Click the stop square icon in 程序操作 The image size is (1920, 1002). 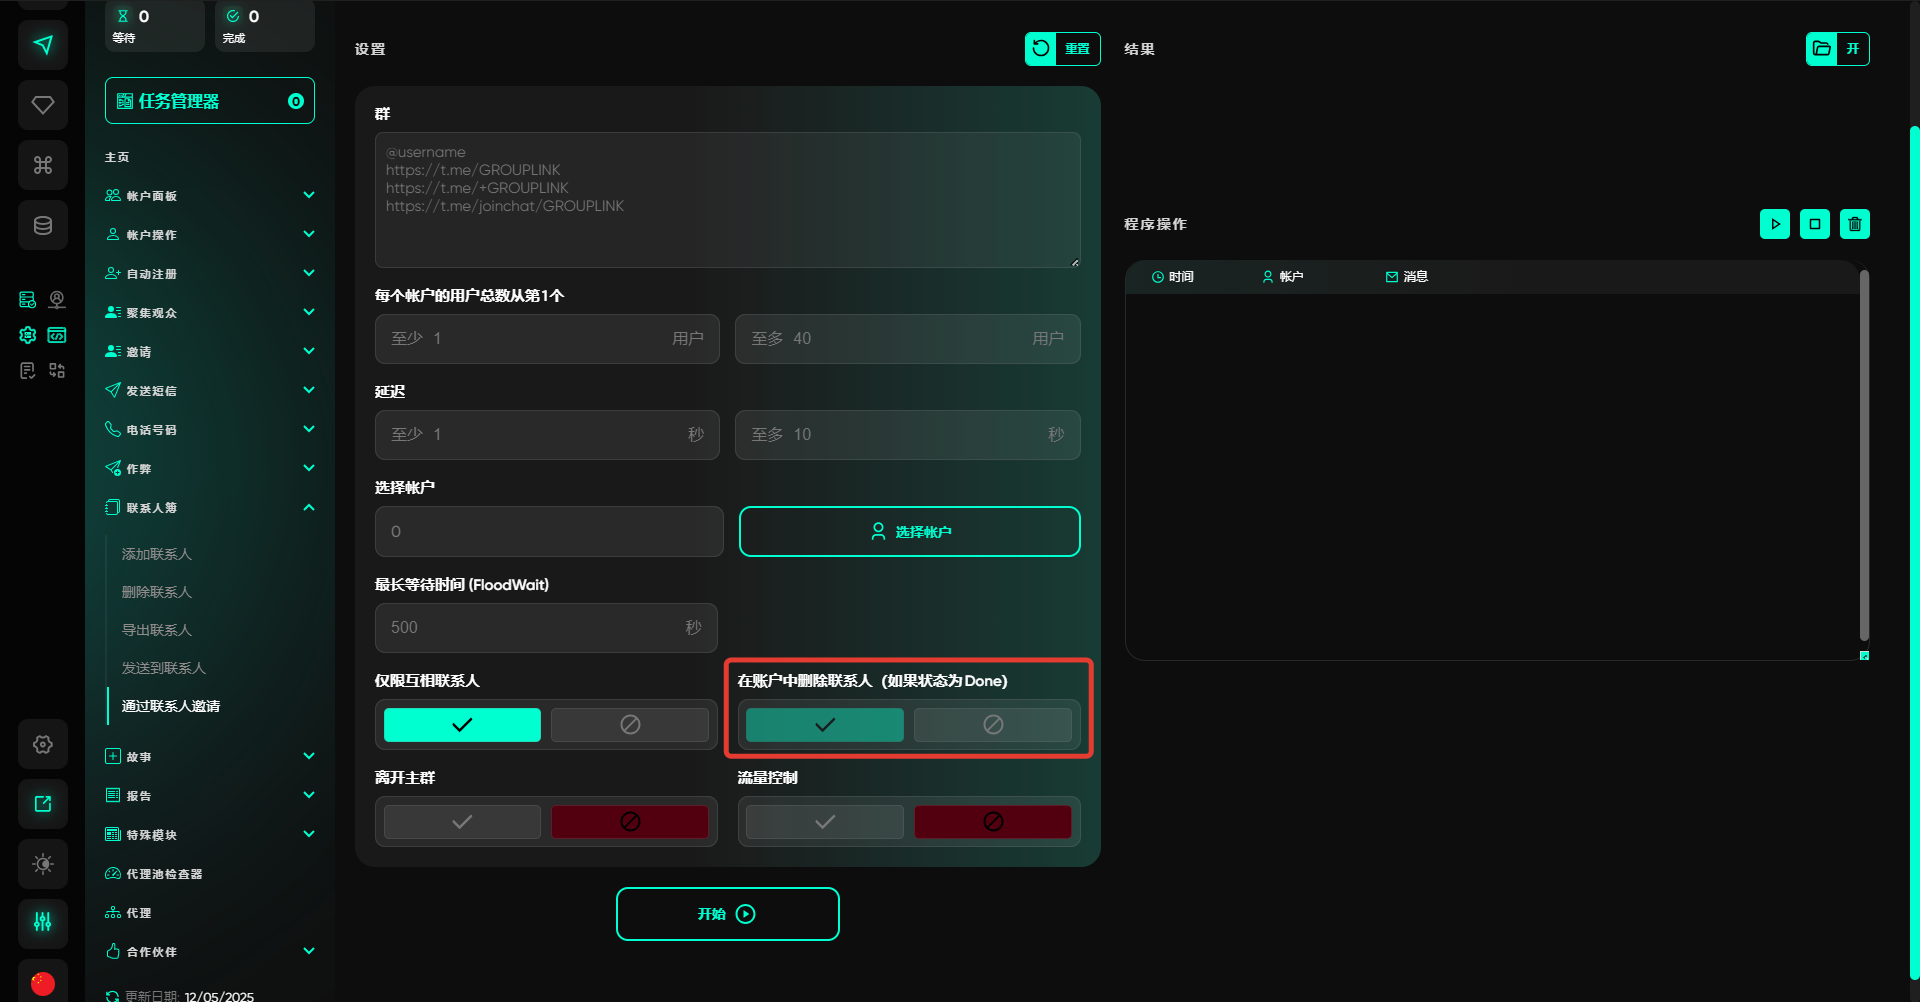pyautogui.click(x=1814, y=224)
